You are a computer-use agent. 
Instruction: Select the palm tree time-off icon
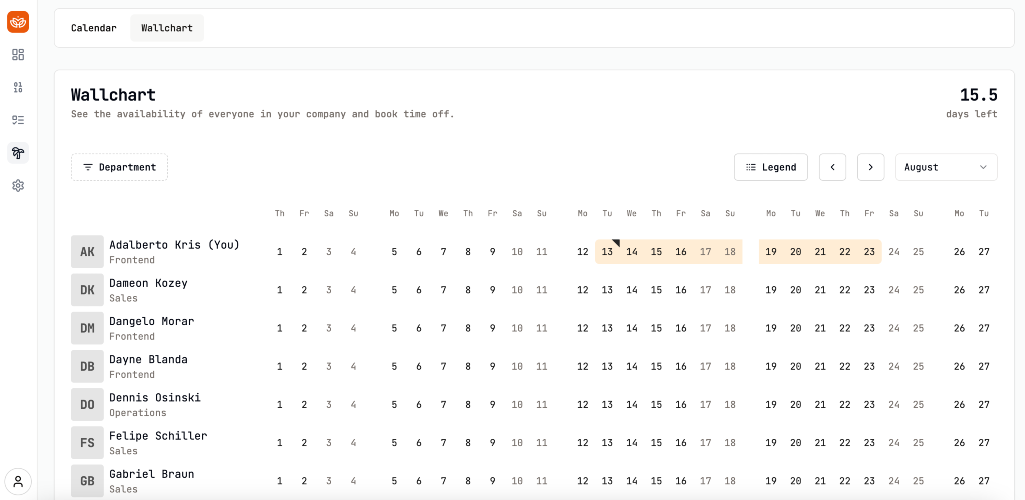click(18, 153)
